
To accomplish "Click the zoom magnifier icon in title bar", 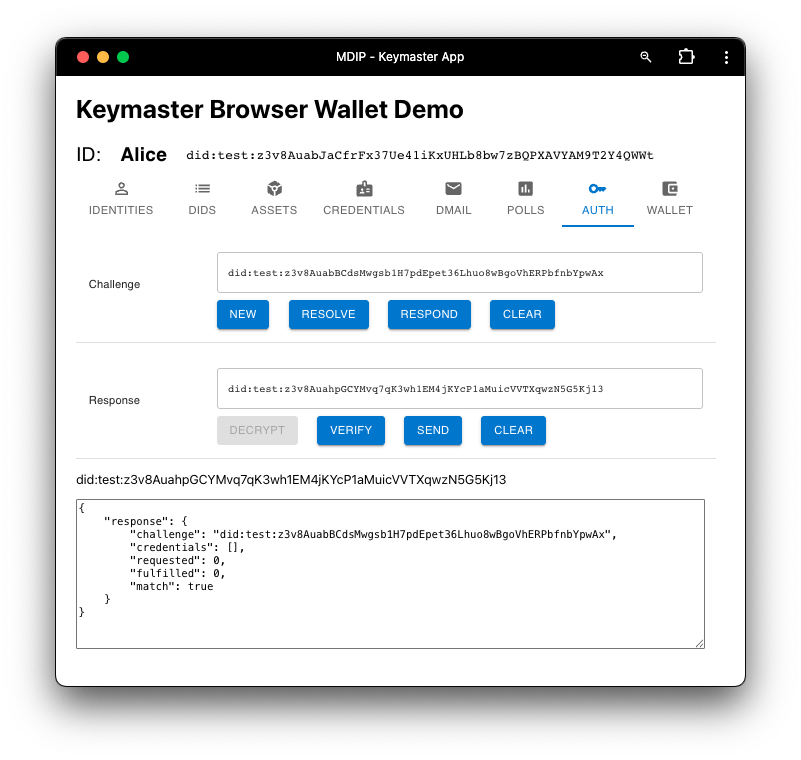I will 646,57.
